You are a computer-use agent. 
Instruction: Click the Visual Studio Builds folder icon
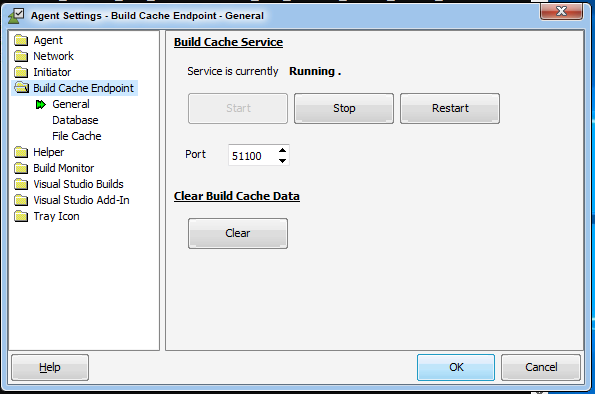point(21,184)
